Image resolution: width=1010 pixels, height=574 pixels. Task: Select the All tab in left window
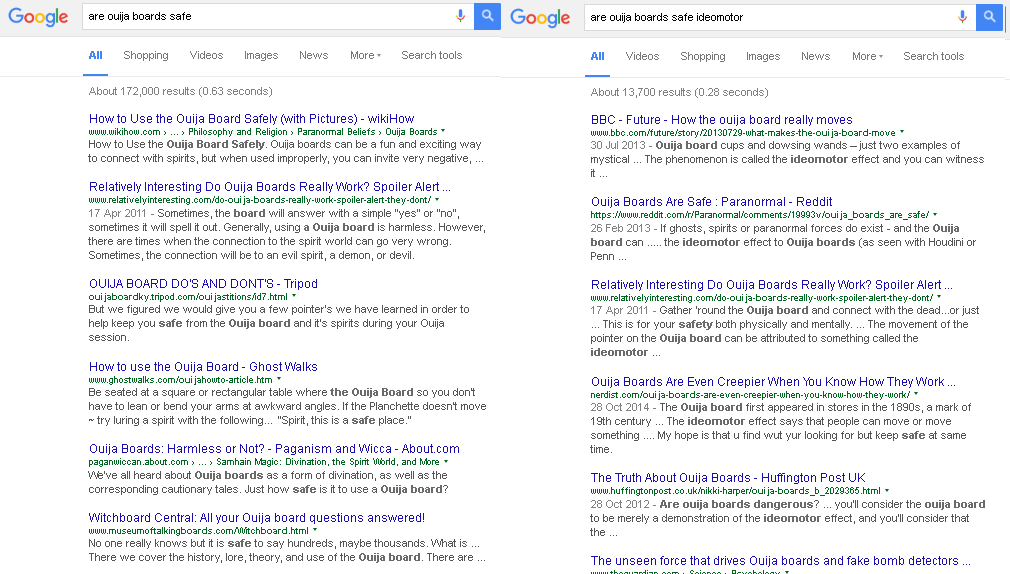pos(95,55)
